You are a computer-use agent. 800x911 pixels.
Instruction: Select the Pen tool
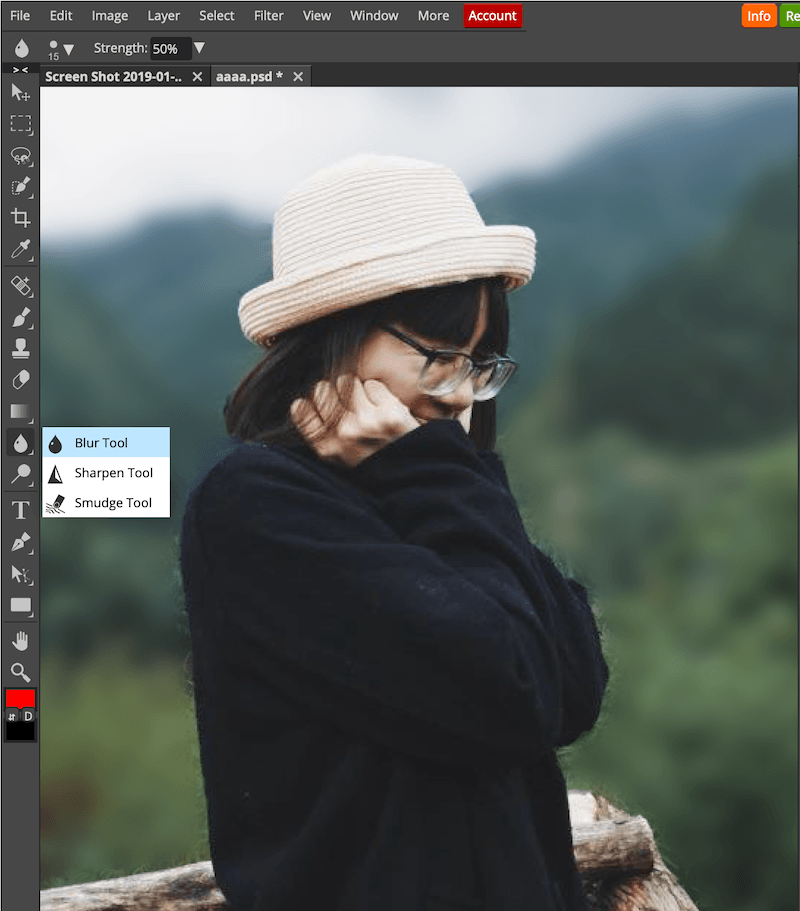tap(20, 542)
